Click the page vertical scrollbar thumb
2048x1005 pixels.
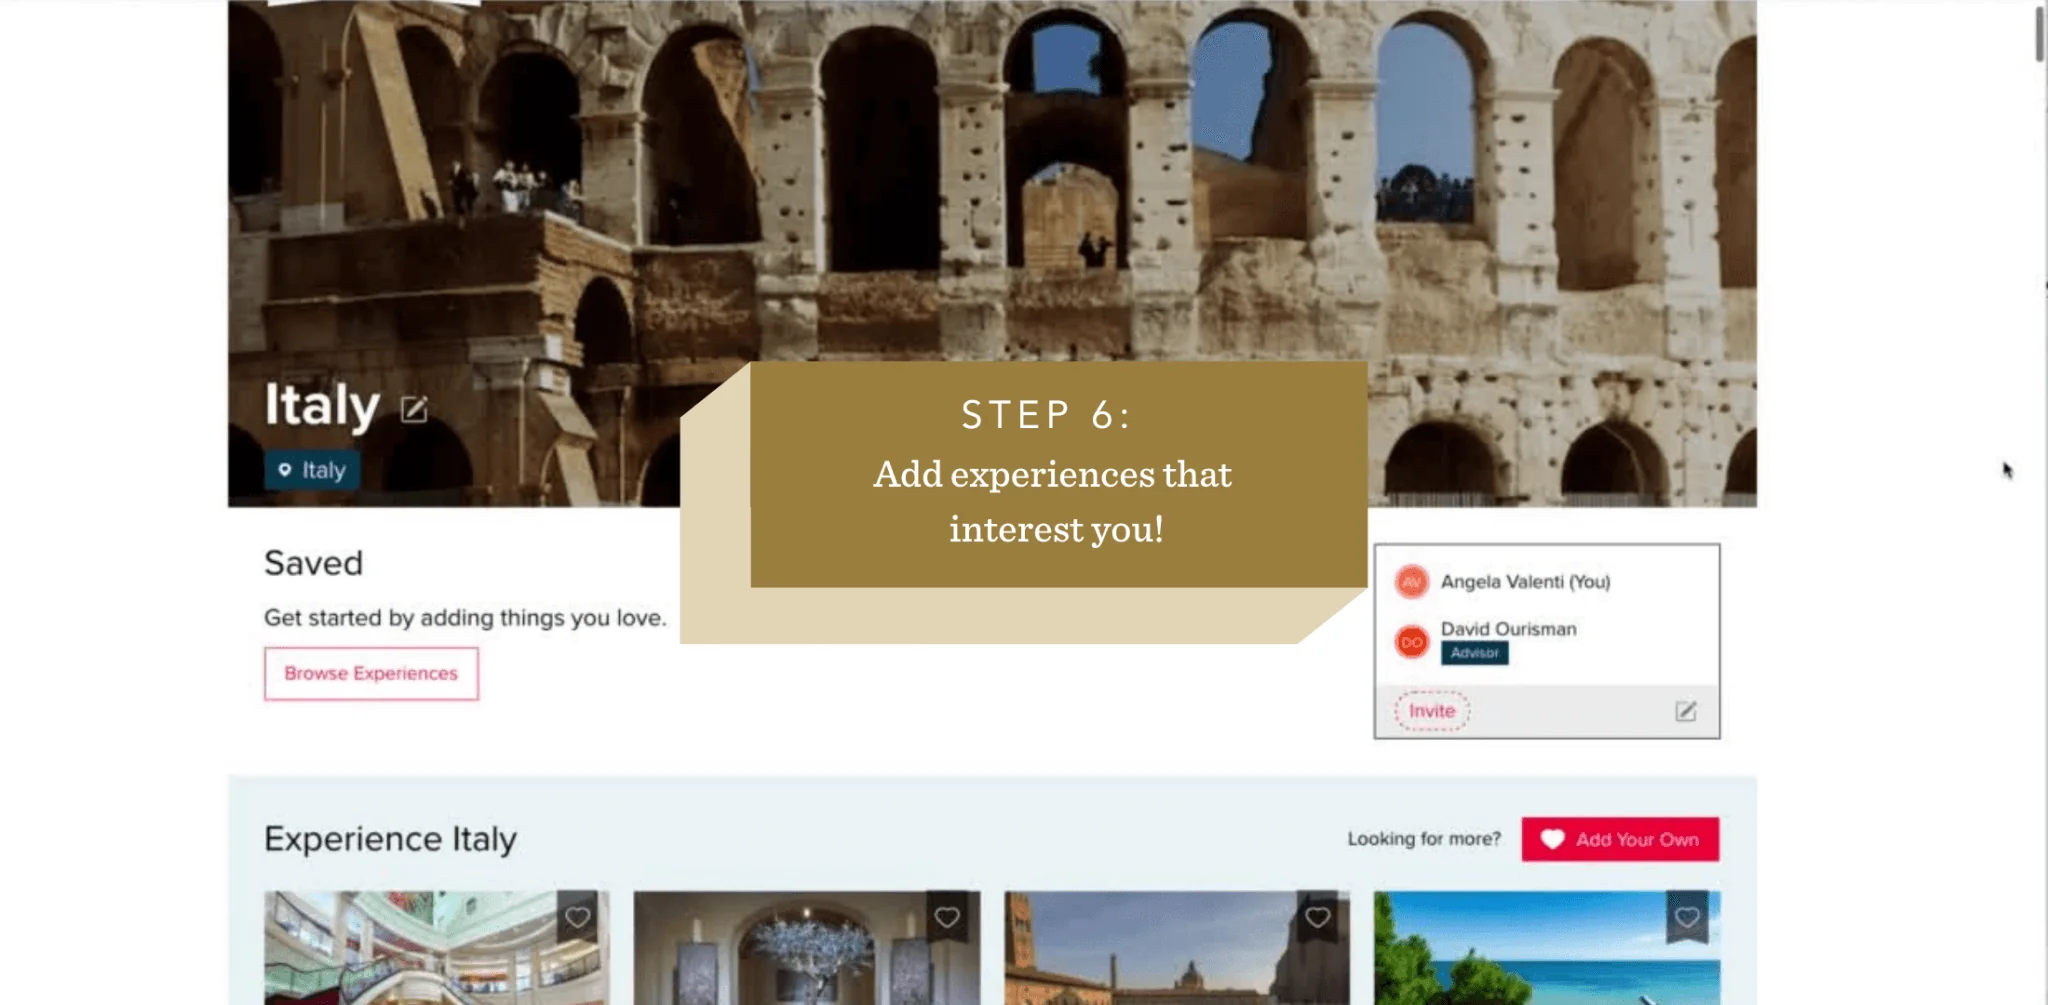[x=2040, y=33]
